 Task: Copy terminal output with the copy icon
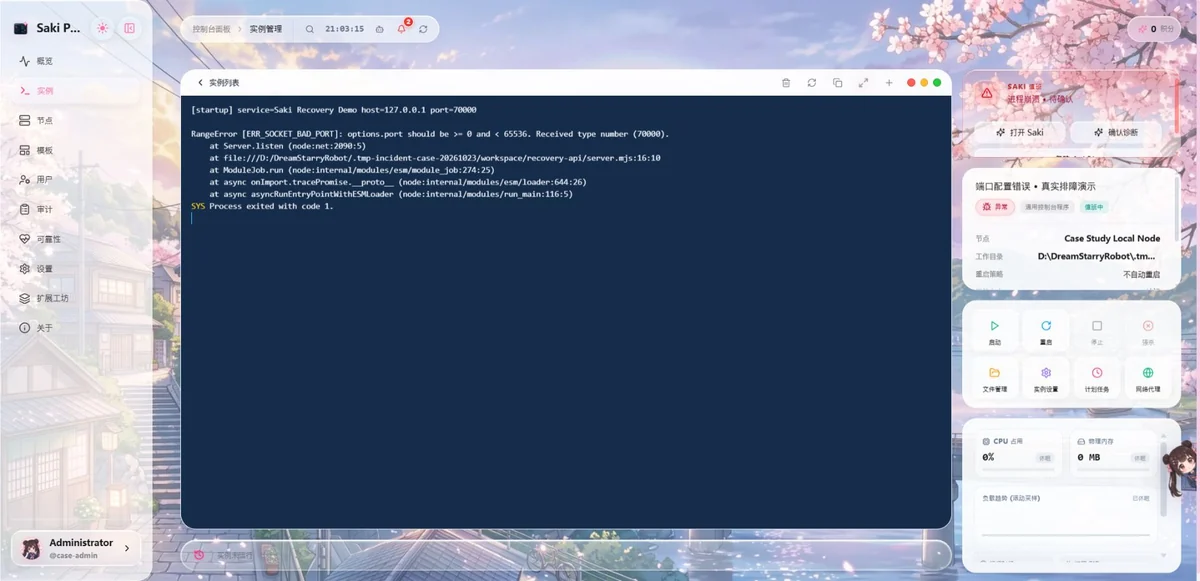838,83
